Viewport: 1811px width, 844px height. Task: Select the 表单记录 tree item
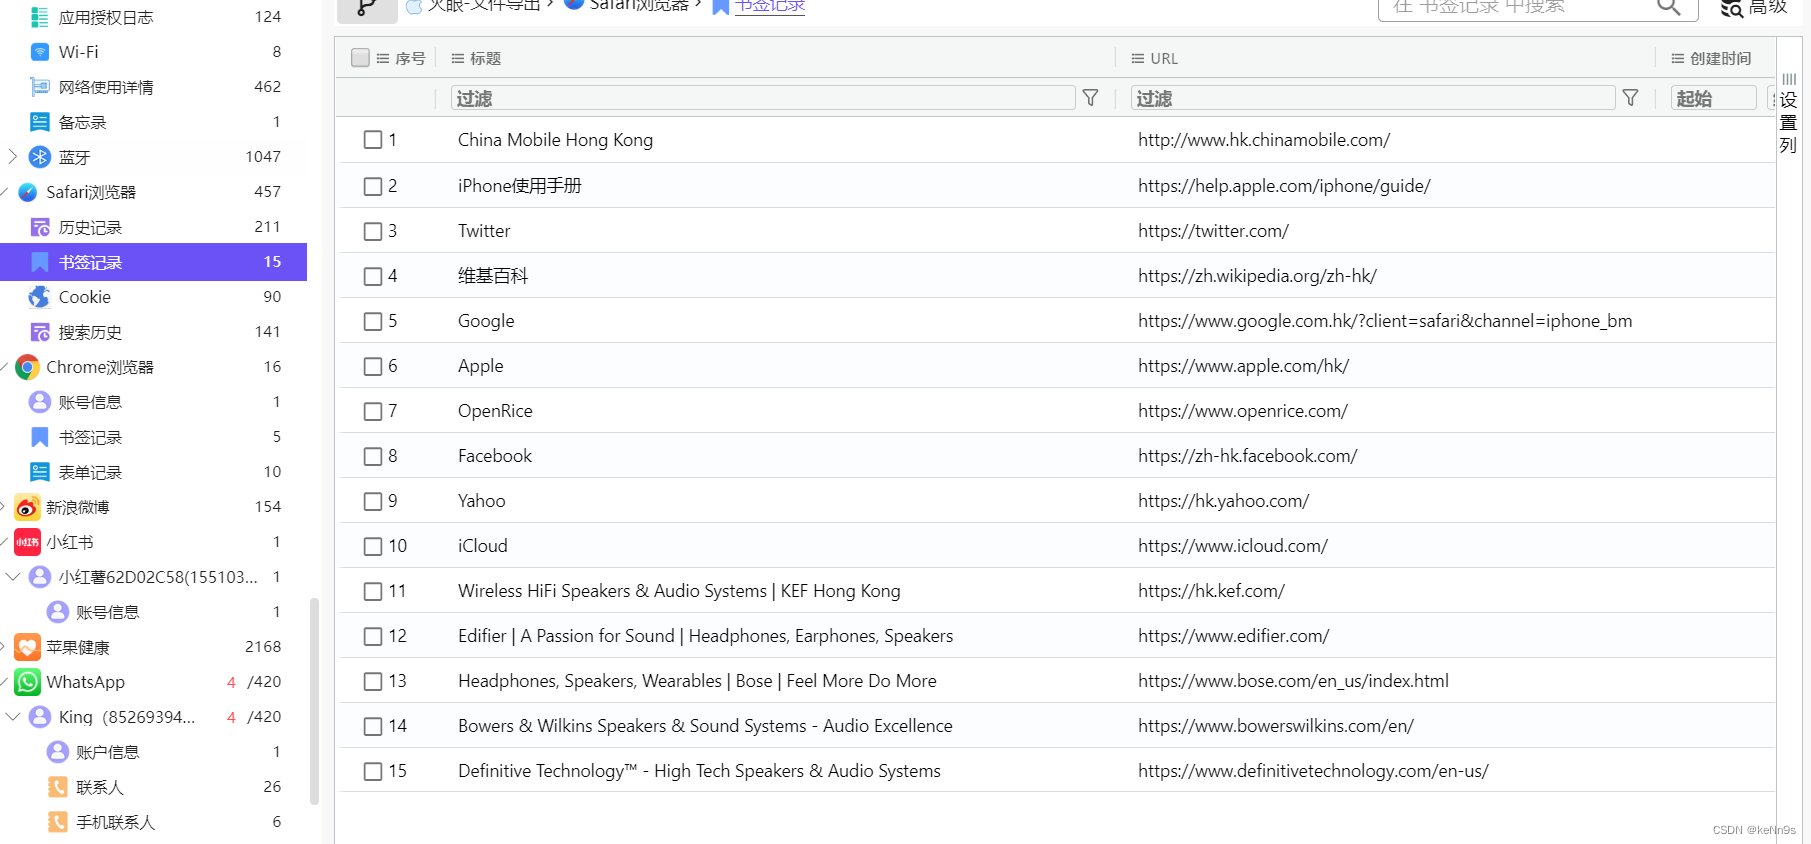coord(154,472)
